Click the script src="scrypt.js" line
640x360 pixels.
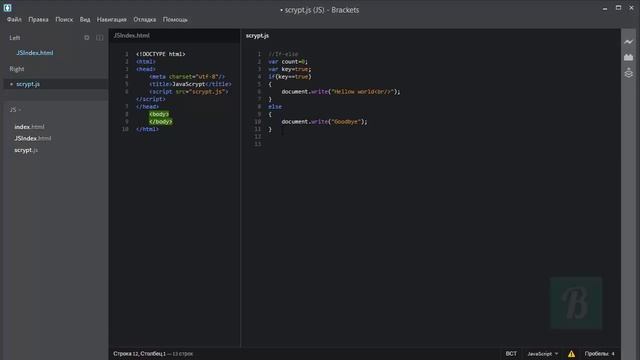click(189, 92)
